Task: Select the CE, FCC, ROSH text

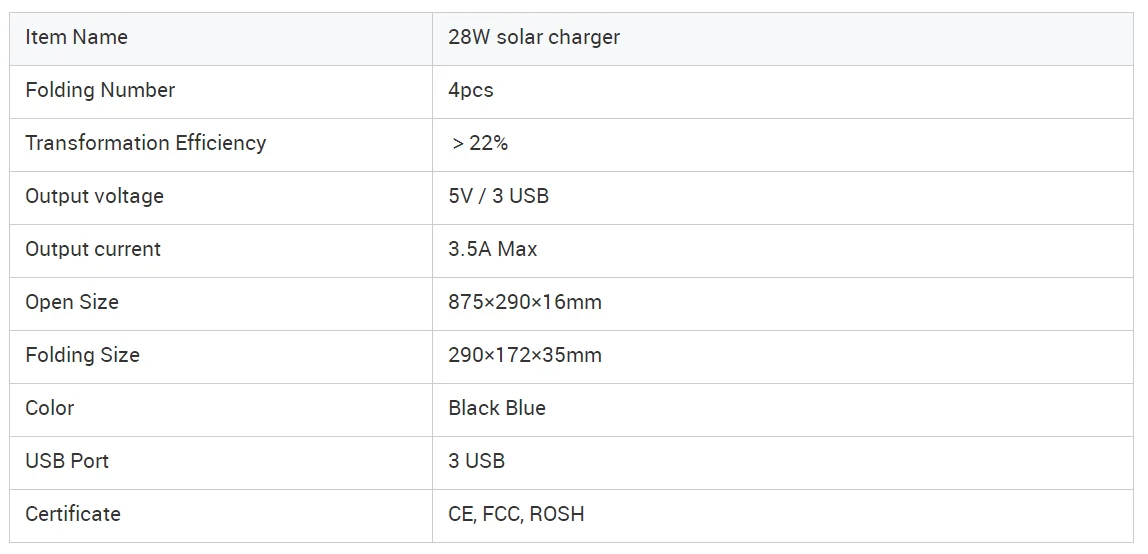Action: coord(516,515)
